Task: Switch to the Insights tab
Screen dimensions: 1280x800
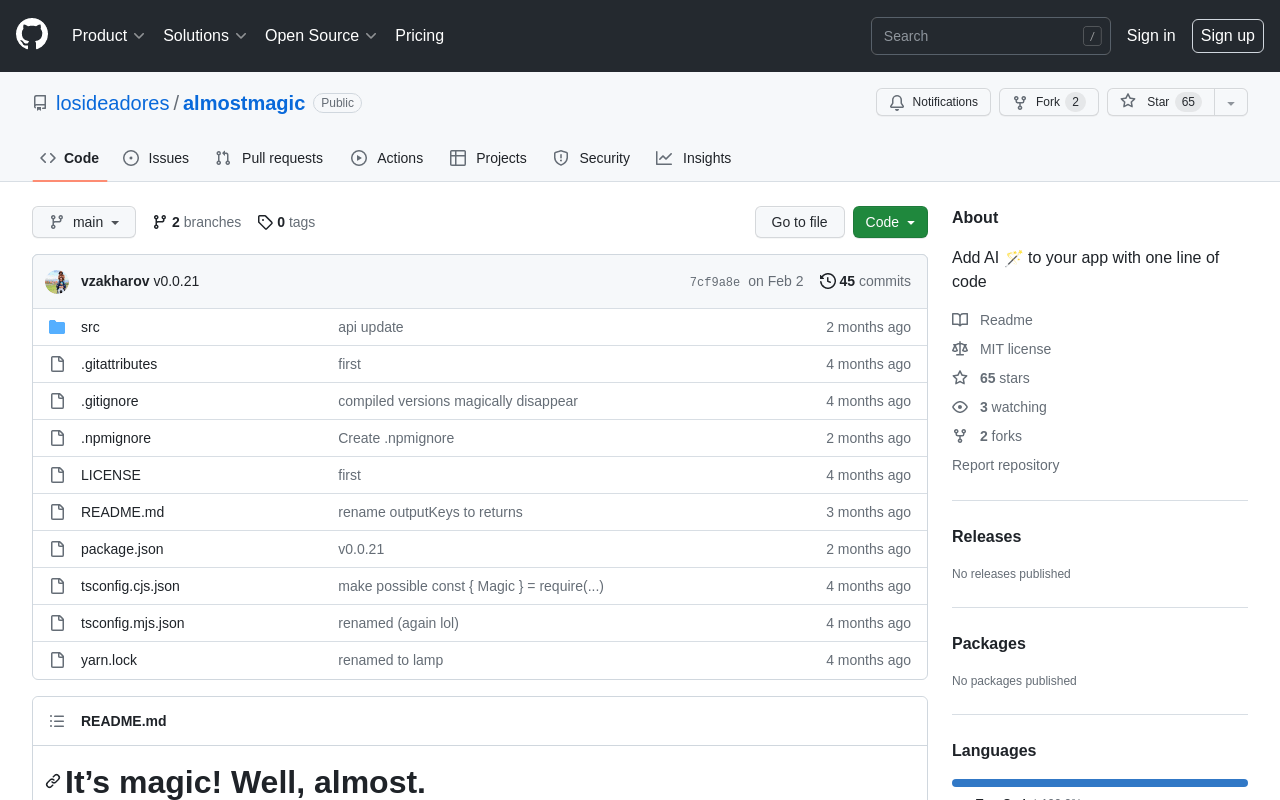Action: point(693,158)
